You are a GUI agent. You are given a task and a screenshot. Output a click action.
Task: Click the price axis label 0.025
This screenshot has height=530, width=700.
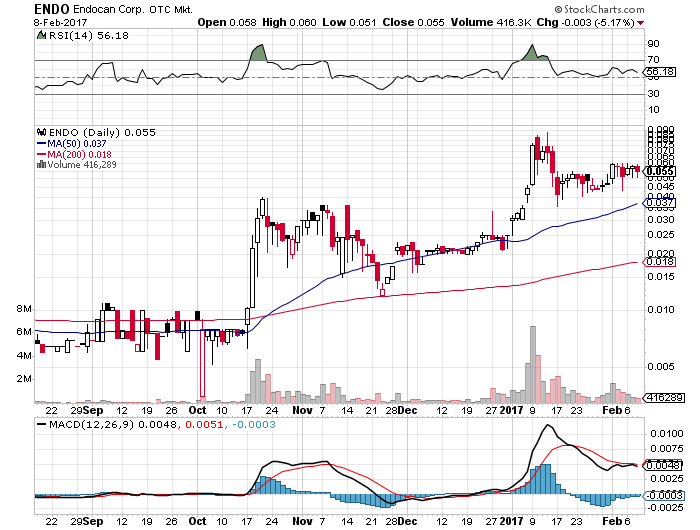tap(661, 235)
